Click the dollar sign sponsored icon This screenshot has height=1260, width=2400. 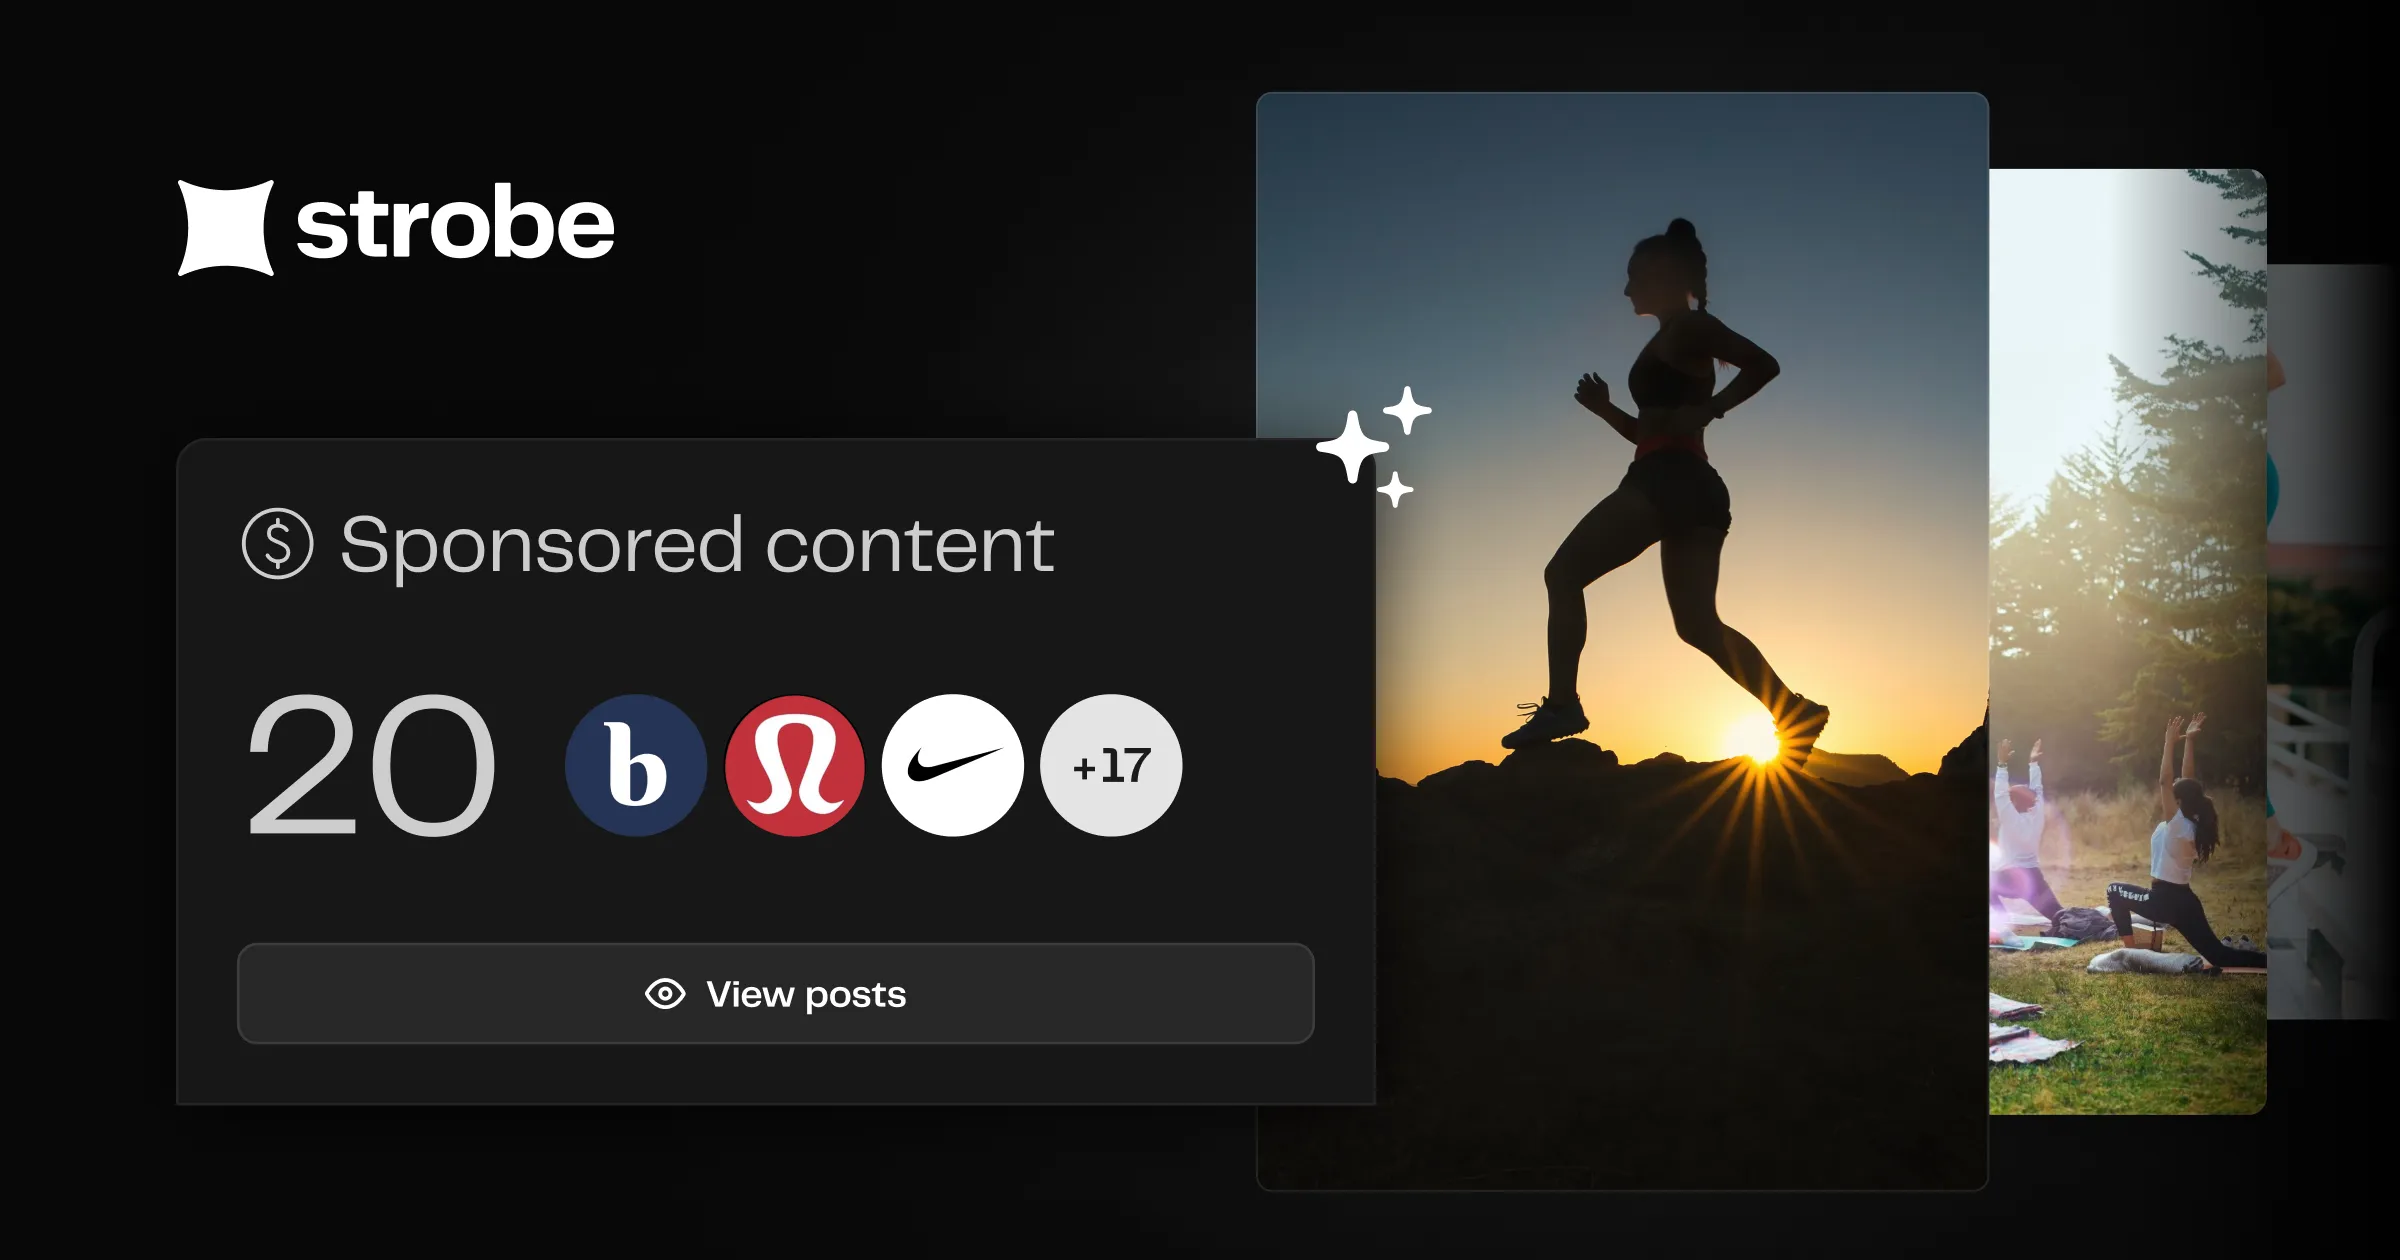(277, 544)
